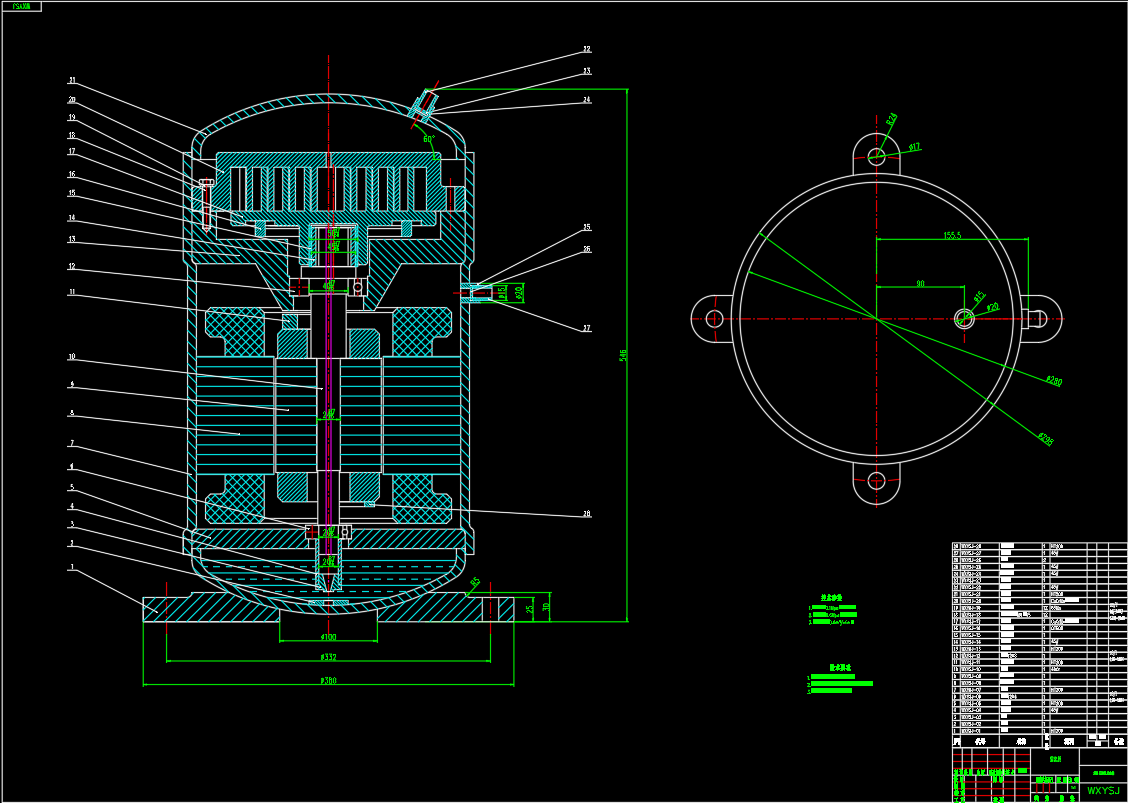Click the φ332 base dimension text
Viewport: 1128px width, 803px height.
328,657
